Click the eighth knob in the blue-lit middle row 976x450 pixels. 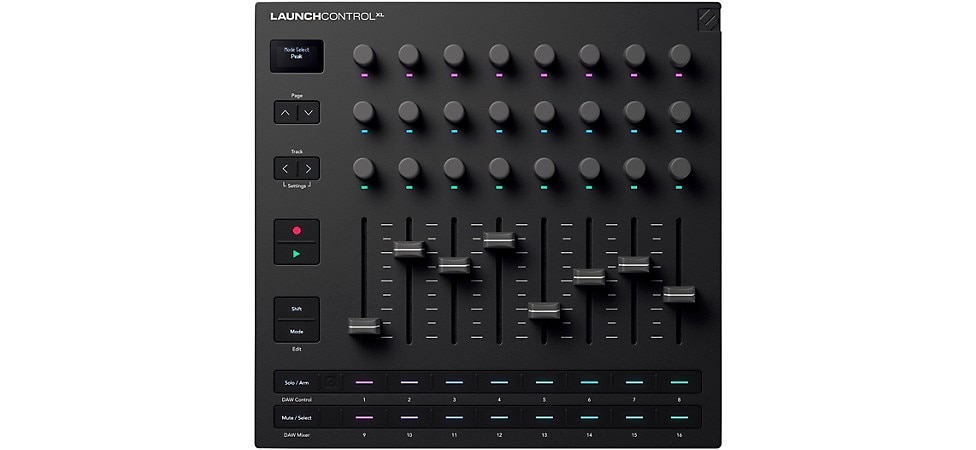679,112
